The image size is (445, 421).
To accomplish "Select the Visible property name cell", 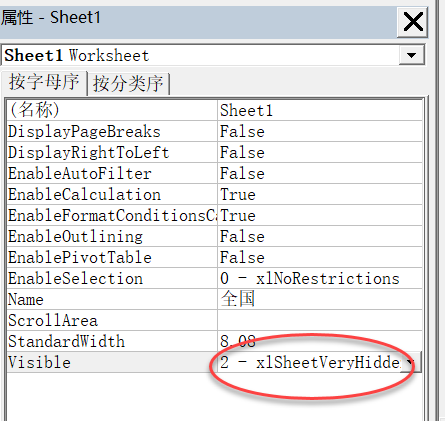I will click(112, 362).
